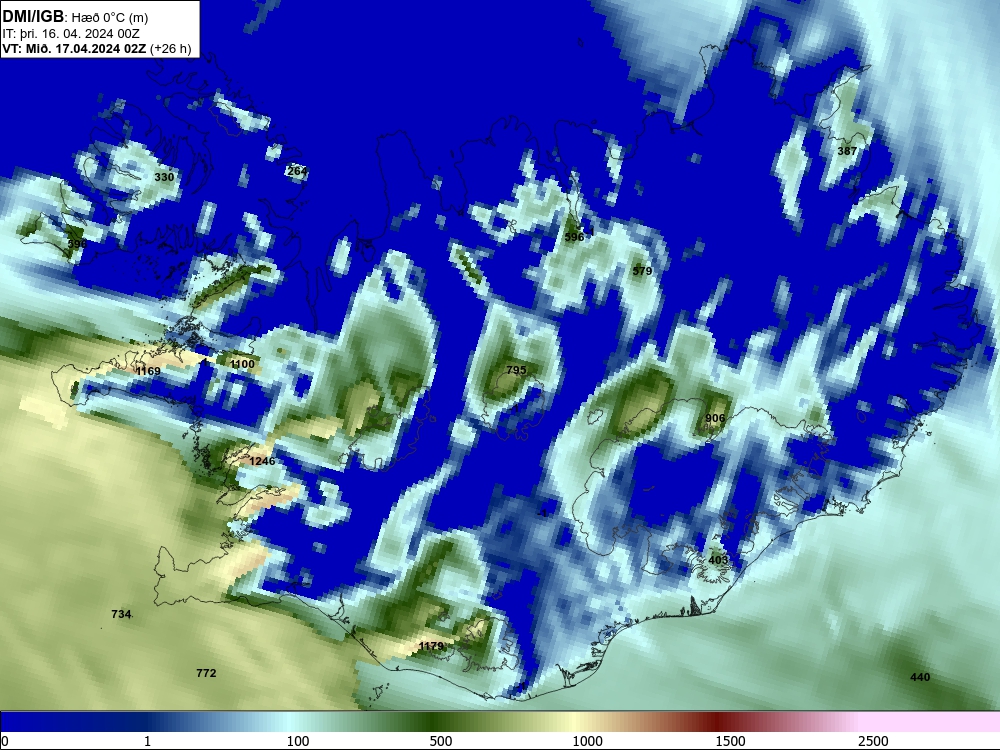
Task: Click the map value 1169
Action: [x=148, y=371]
